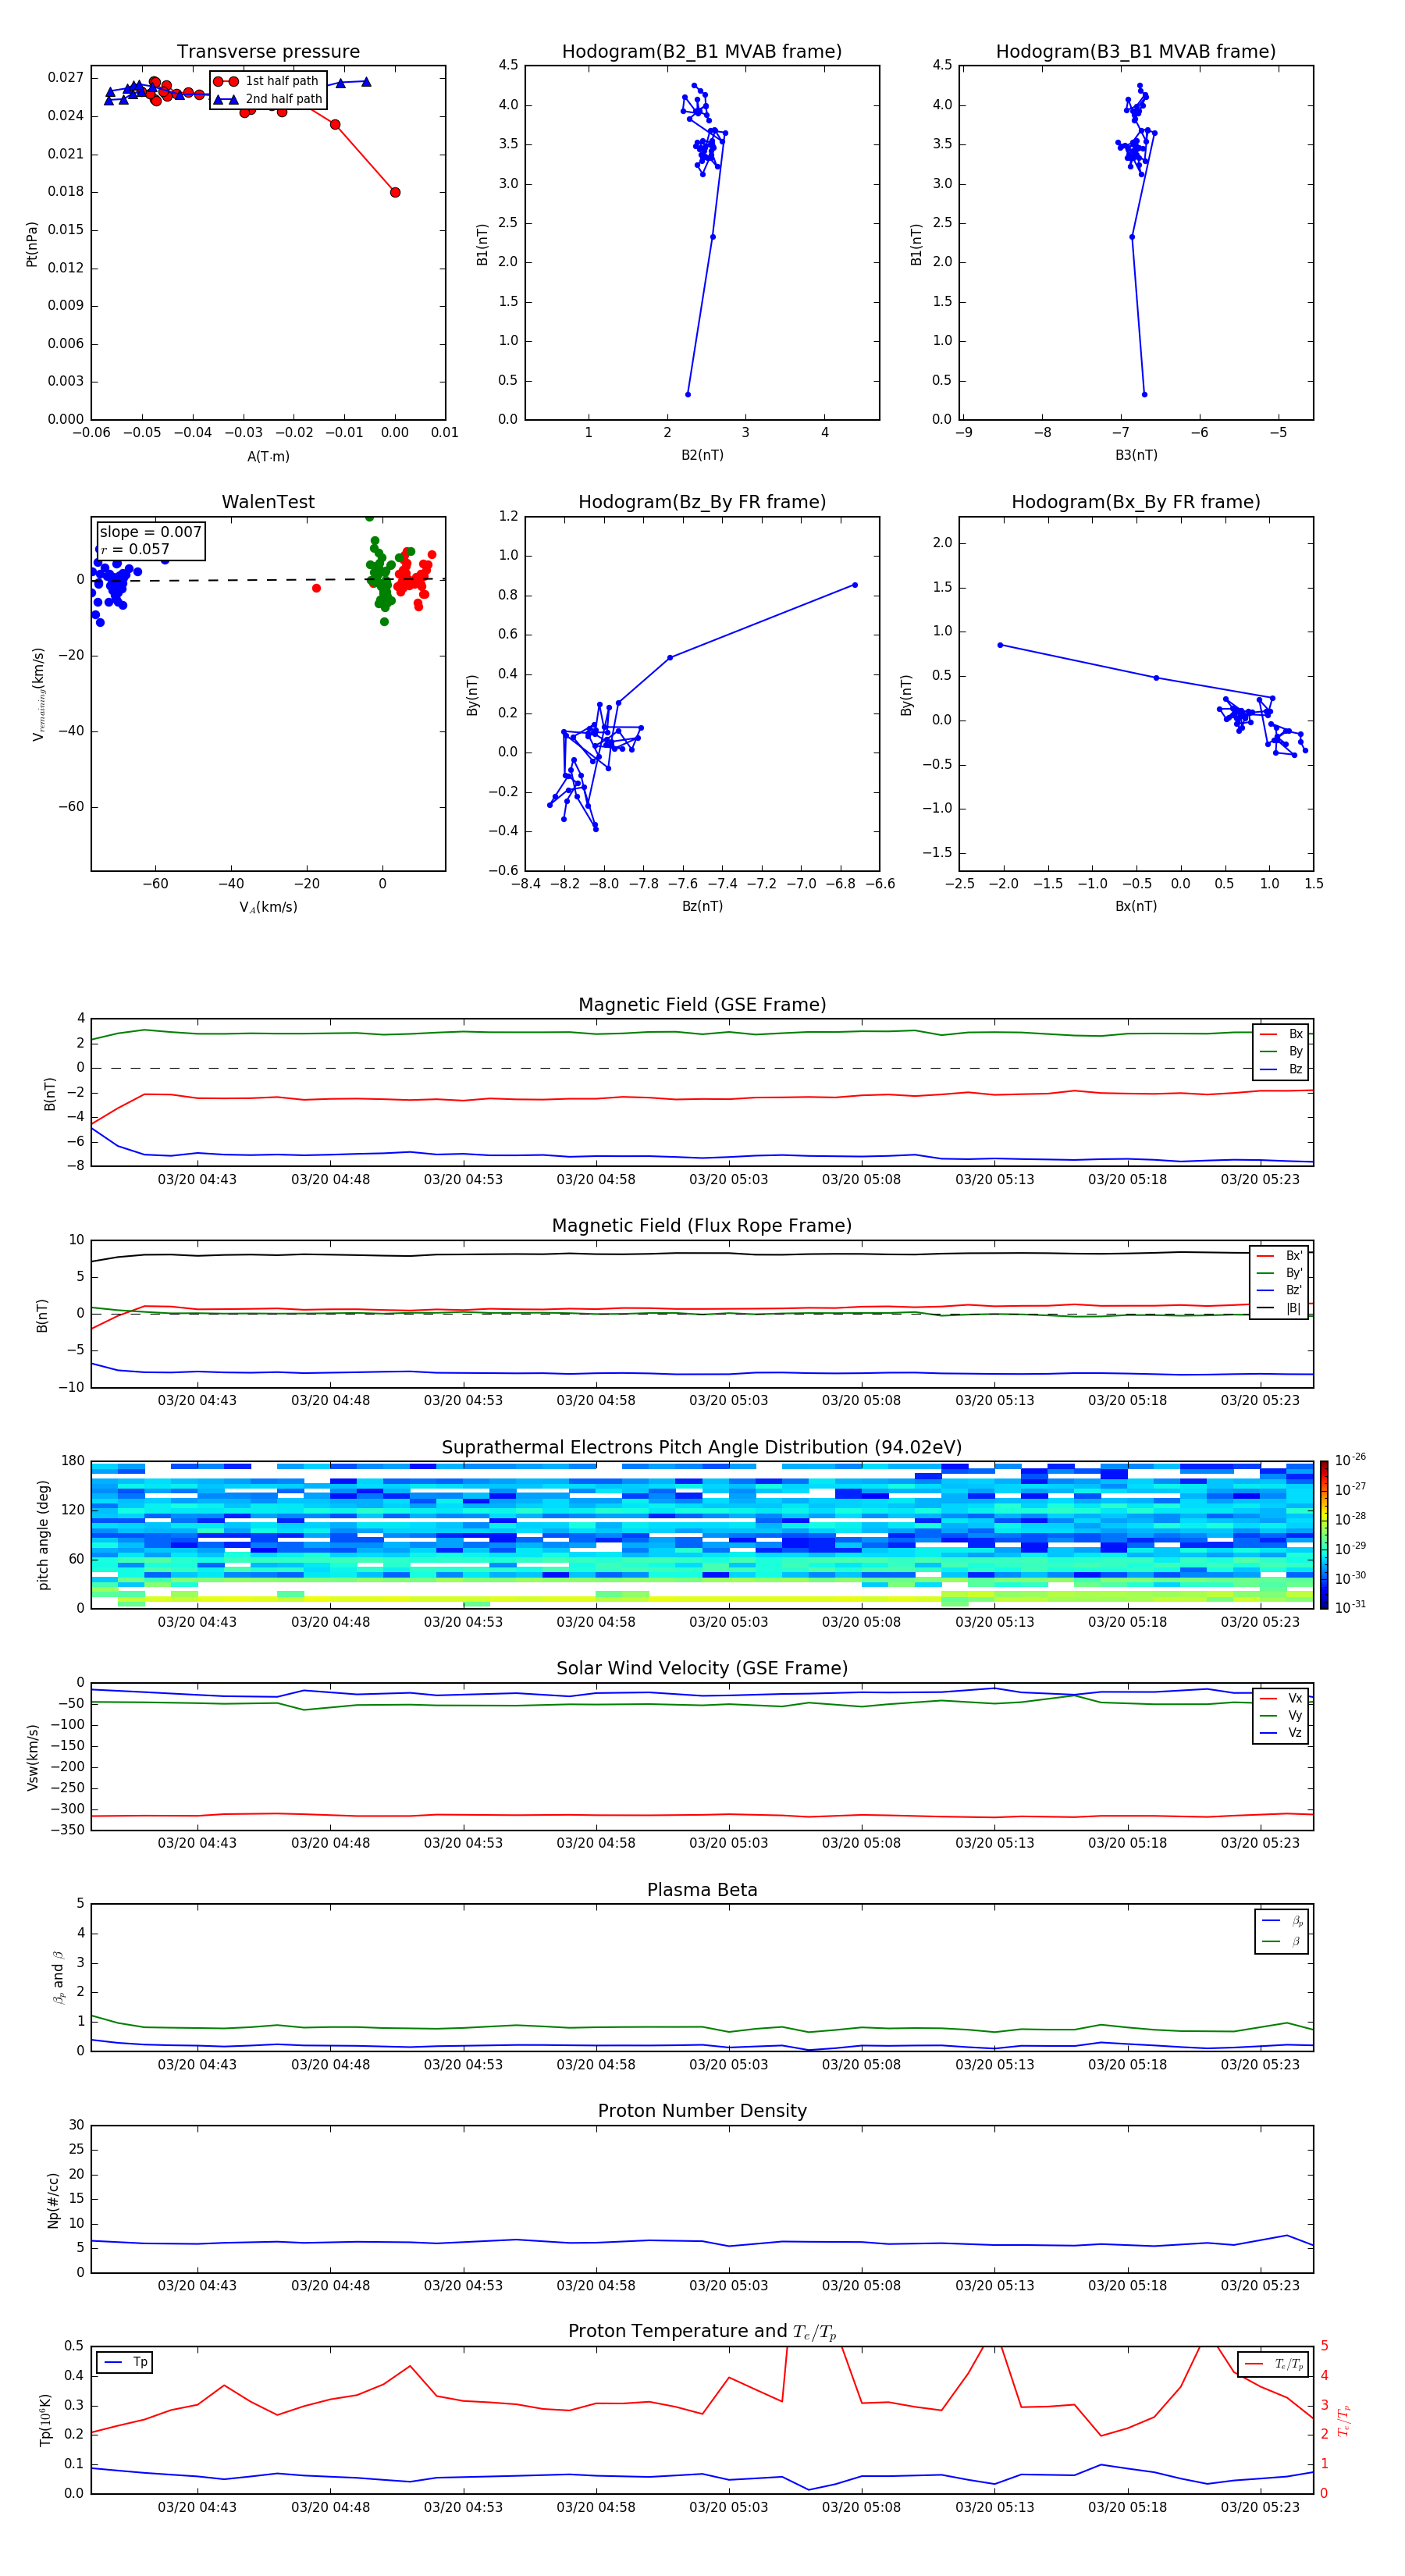Click the "Magnetic Field (Flux Rope Frame)" title
The image size is (1405, 2576).
click(x=702, y=1226)
